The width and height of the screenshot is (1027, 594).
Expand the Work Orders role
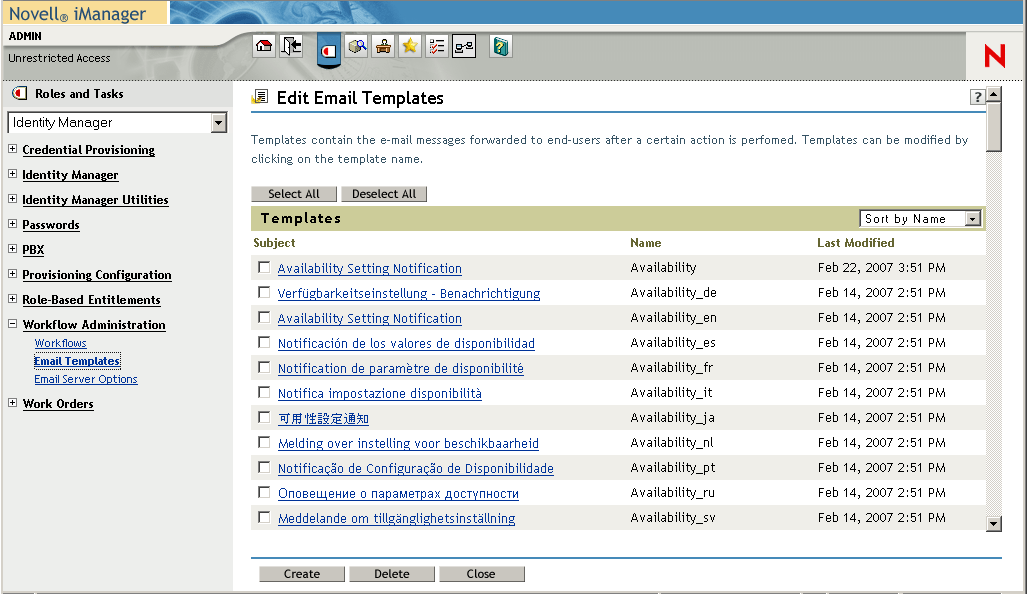pos(12,403)
